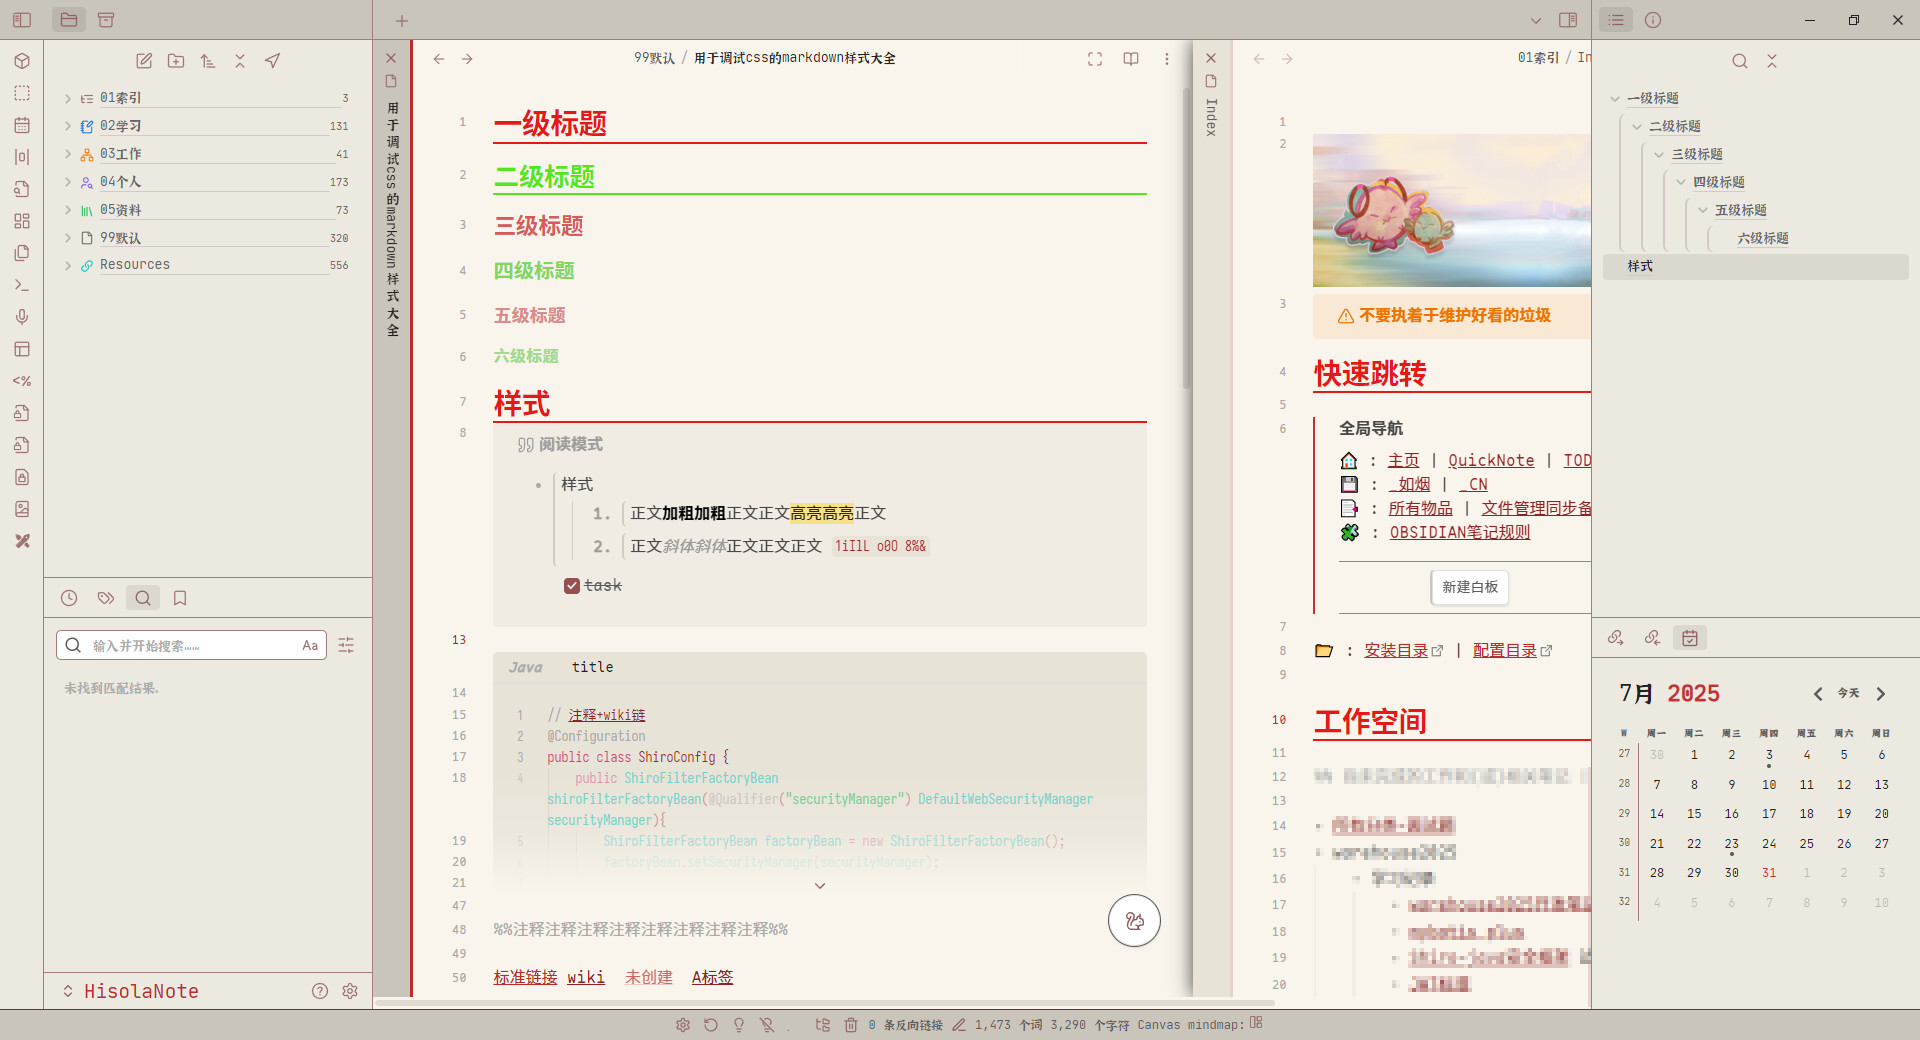1920x1040 pixels.
Task: Open the QuickNote link
Action: pyautogui.click(x=1491, y=460)
